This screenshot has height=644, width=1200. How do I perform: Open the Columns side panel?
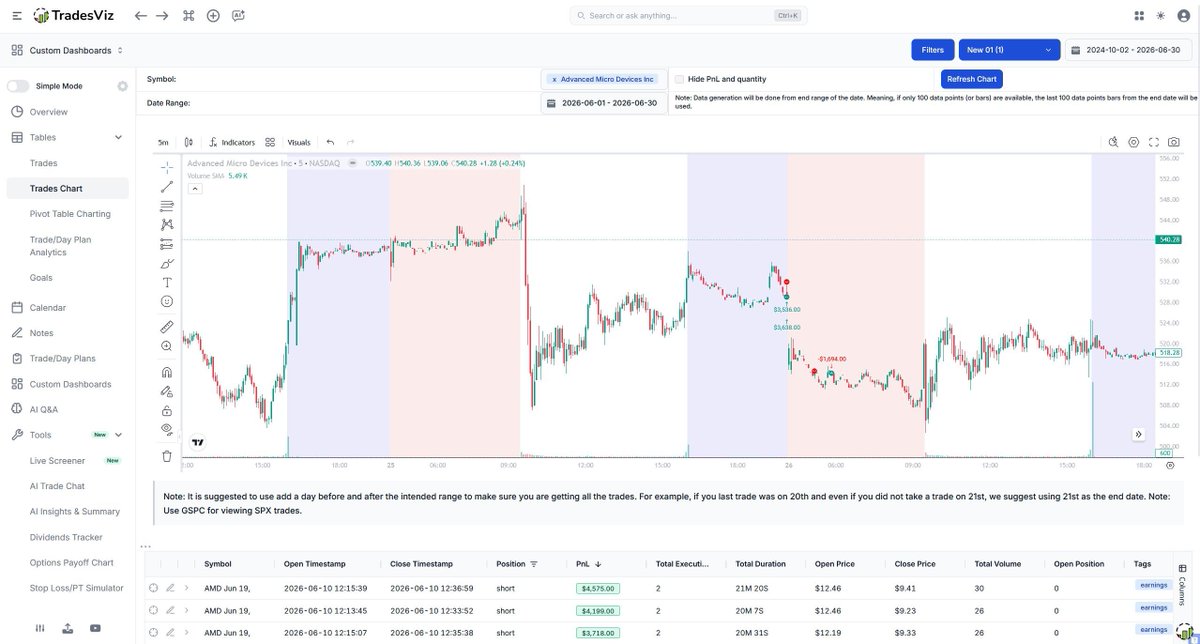point(1182,583)
